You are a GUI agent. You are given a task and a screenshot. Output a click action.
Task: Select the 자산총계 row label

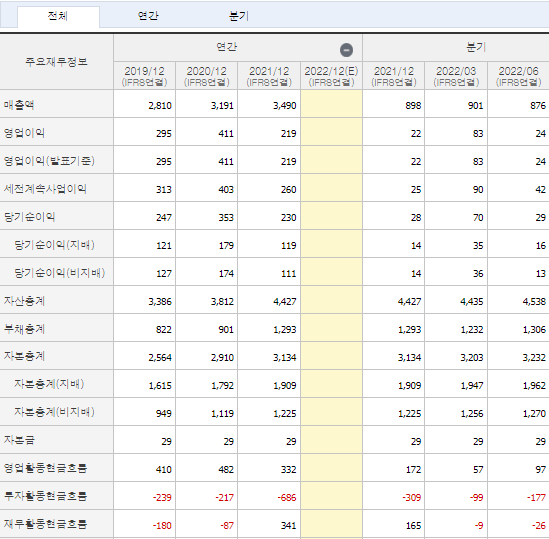coord(24,301)
